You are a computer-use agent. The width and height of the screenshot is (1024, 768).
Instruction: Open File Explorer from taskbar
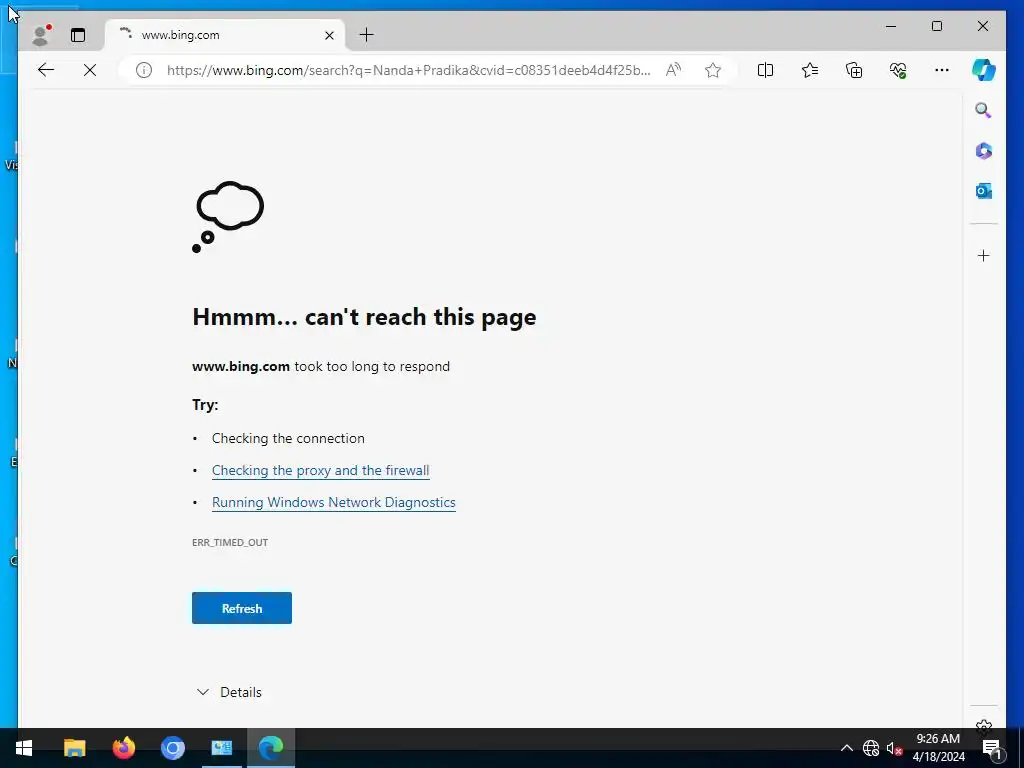click(x=74, y=748)
